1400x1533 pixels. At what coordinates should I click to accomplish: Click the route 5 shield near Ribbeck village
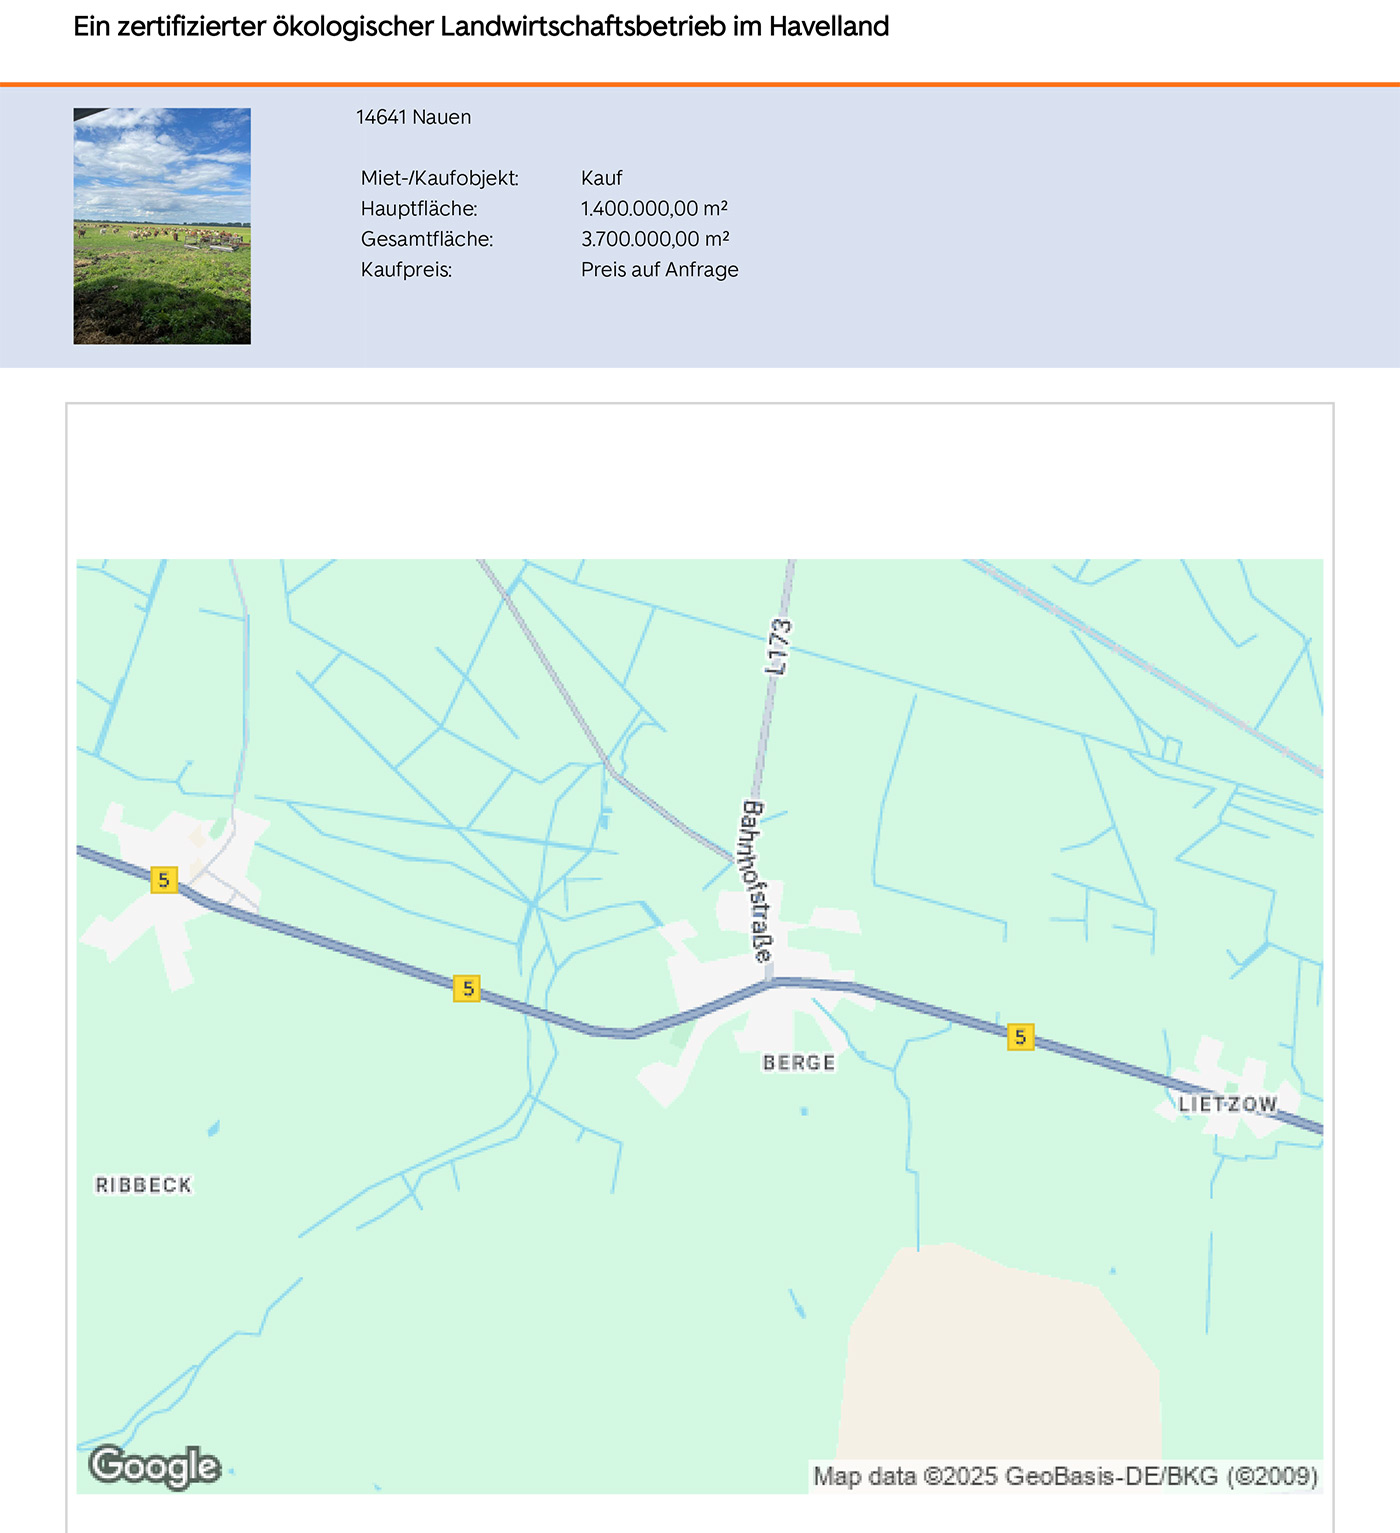164,880
